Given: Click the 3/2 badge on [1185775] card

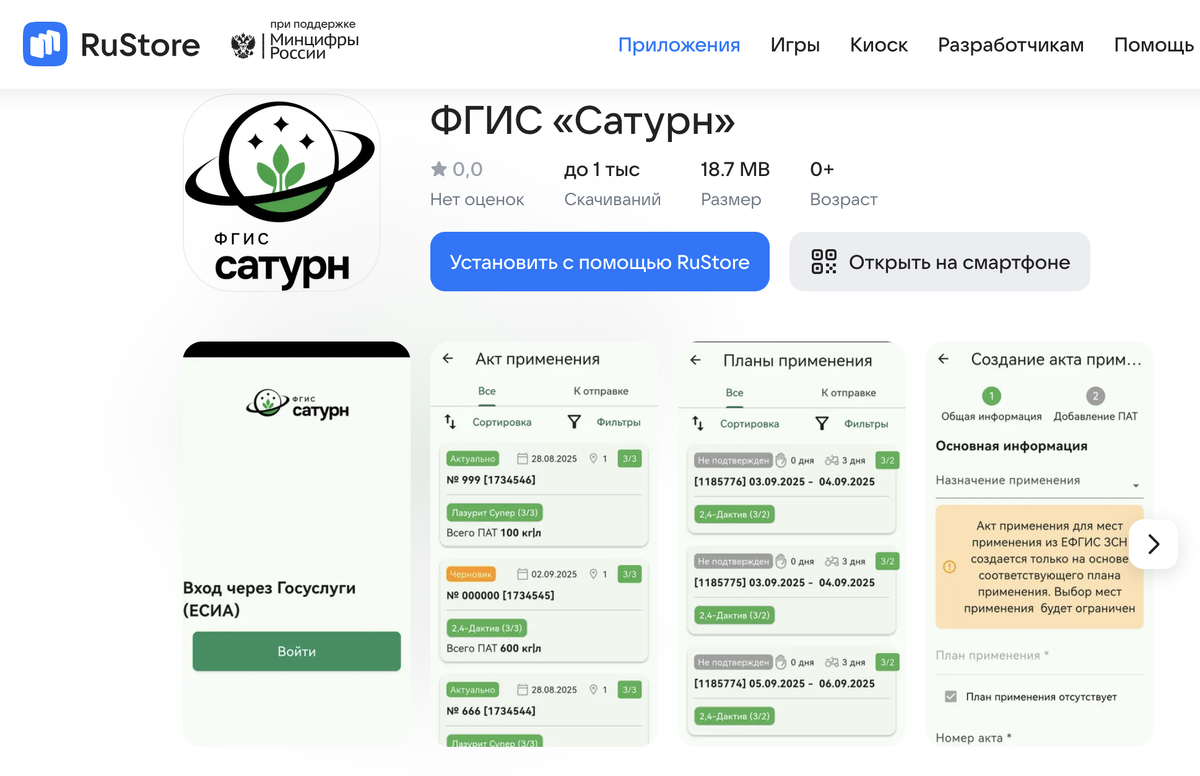Looking at the screenshot, I should pos(887,561).
